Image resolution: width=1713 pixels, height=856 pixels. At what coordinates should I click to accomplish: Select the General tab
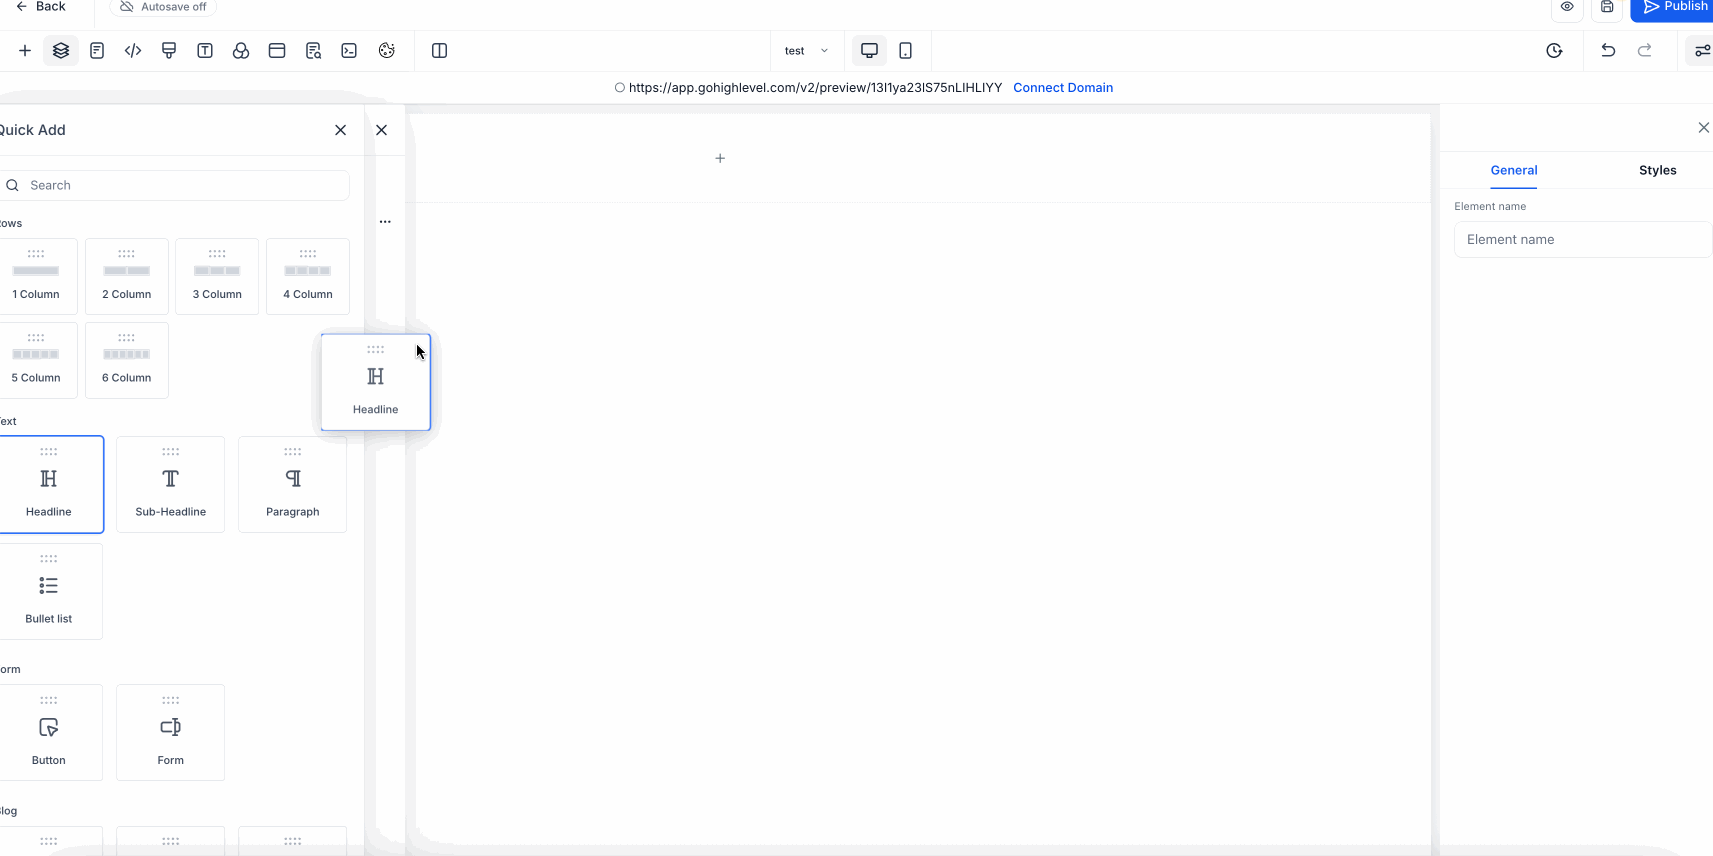[1513, 171]
